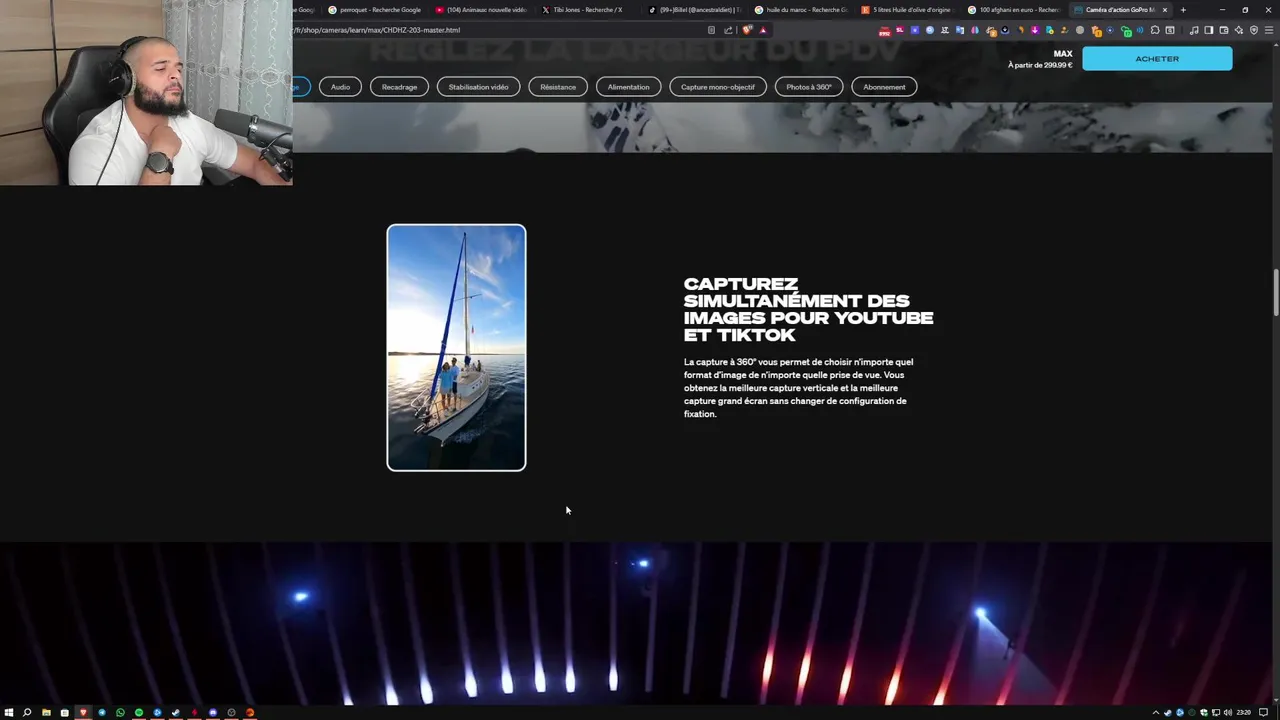Open Windows Start menu
The image size is (1280, 720).
click(9, 713)
